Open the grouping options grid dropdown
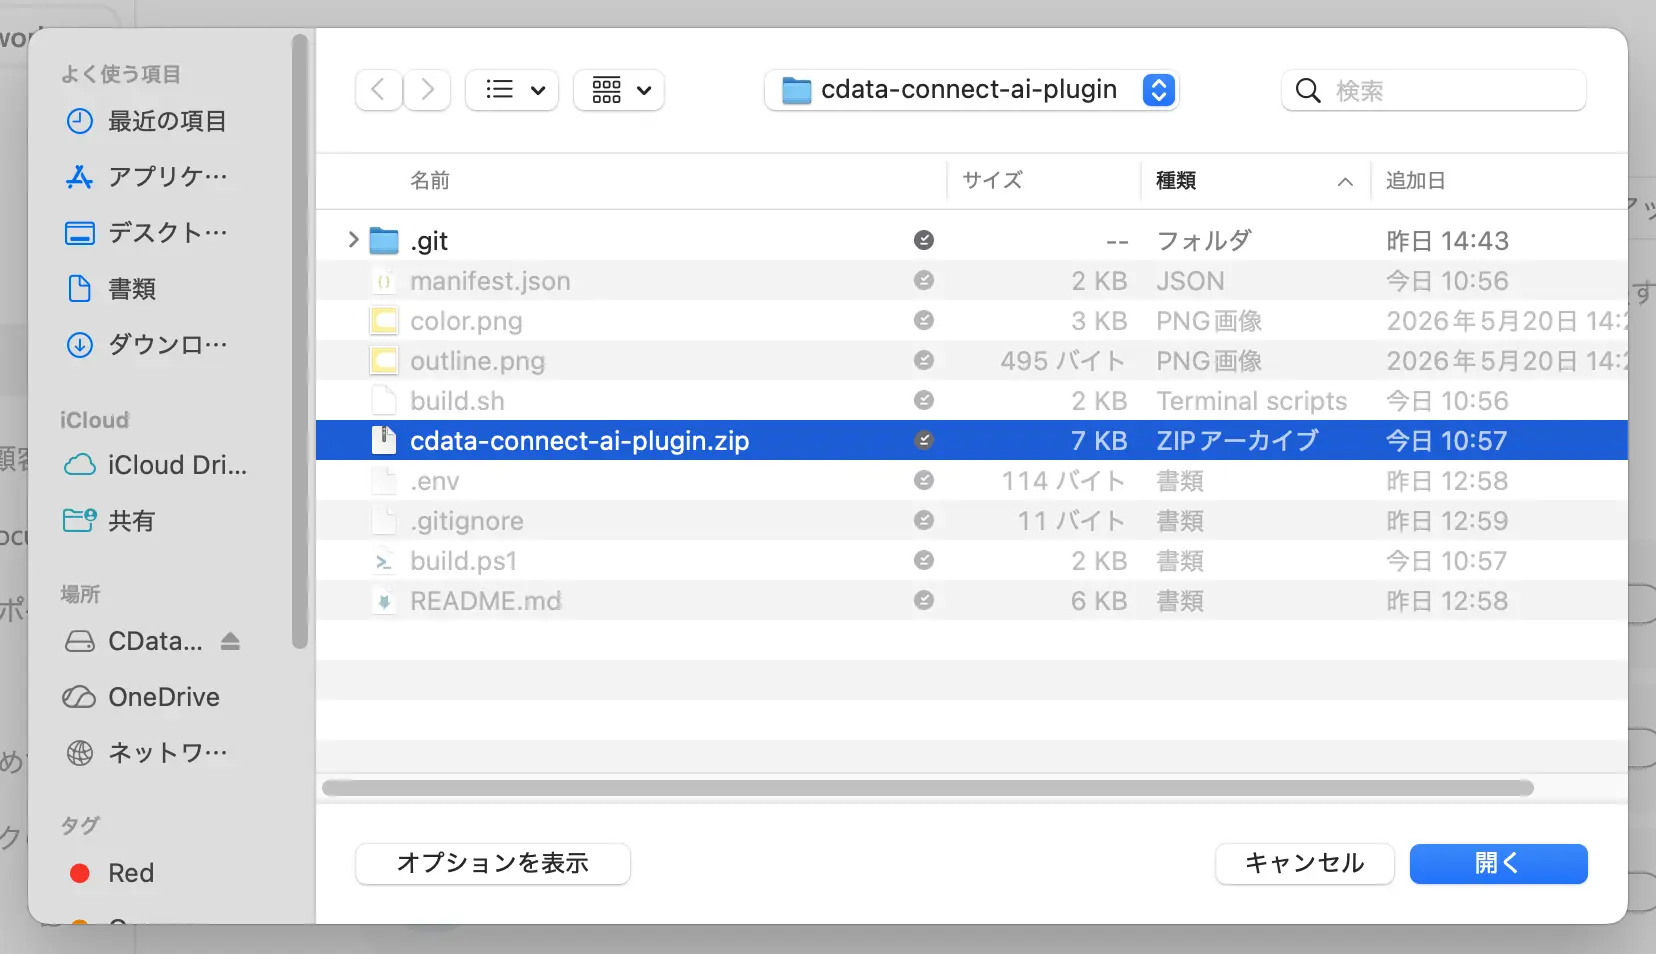This screenshot has width=1656, height=954. click(x=619, y=90)
